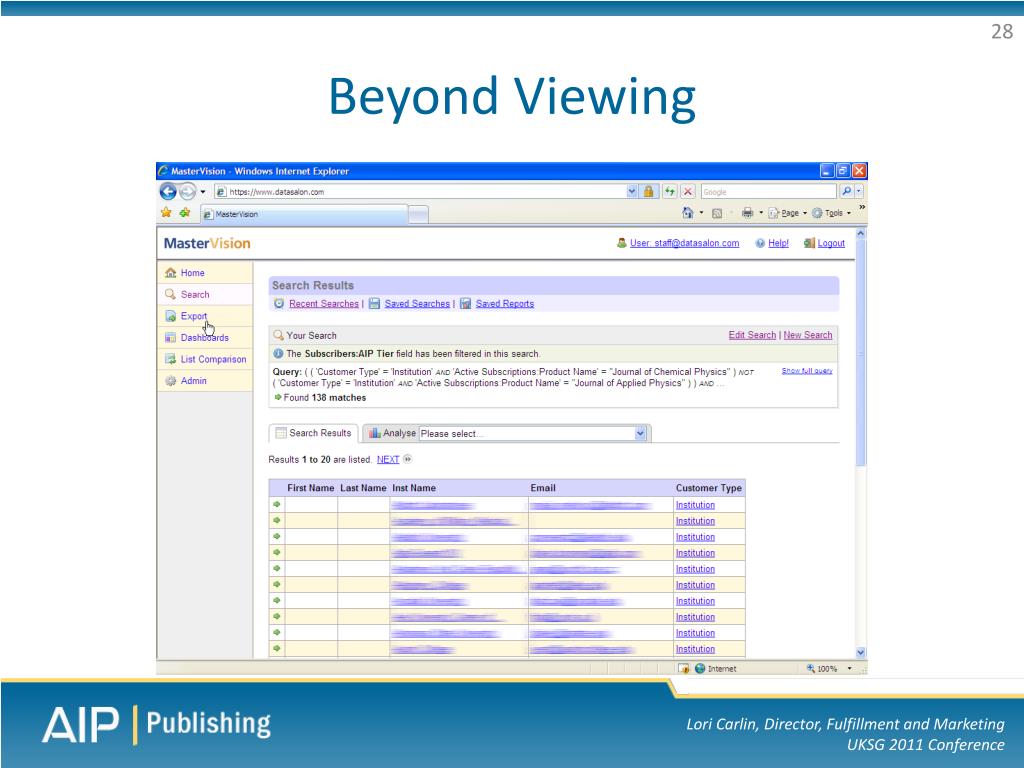Open Search in the sidebar
The height and width of the screenshot is (768, 1024).
tap(195, 295)
